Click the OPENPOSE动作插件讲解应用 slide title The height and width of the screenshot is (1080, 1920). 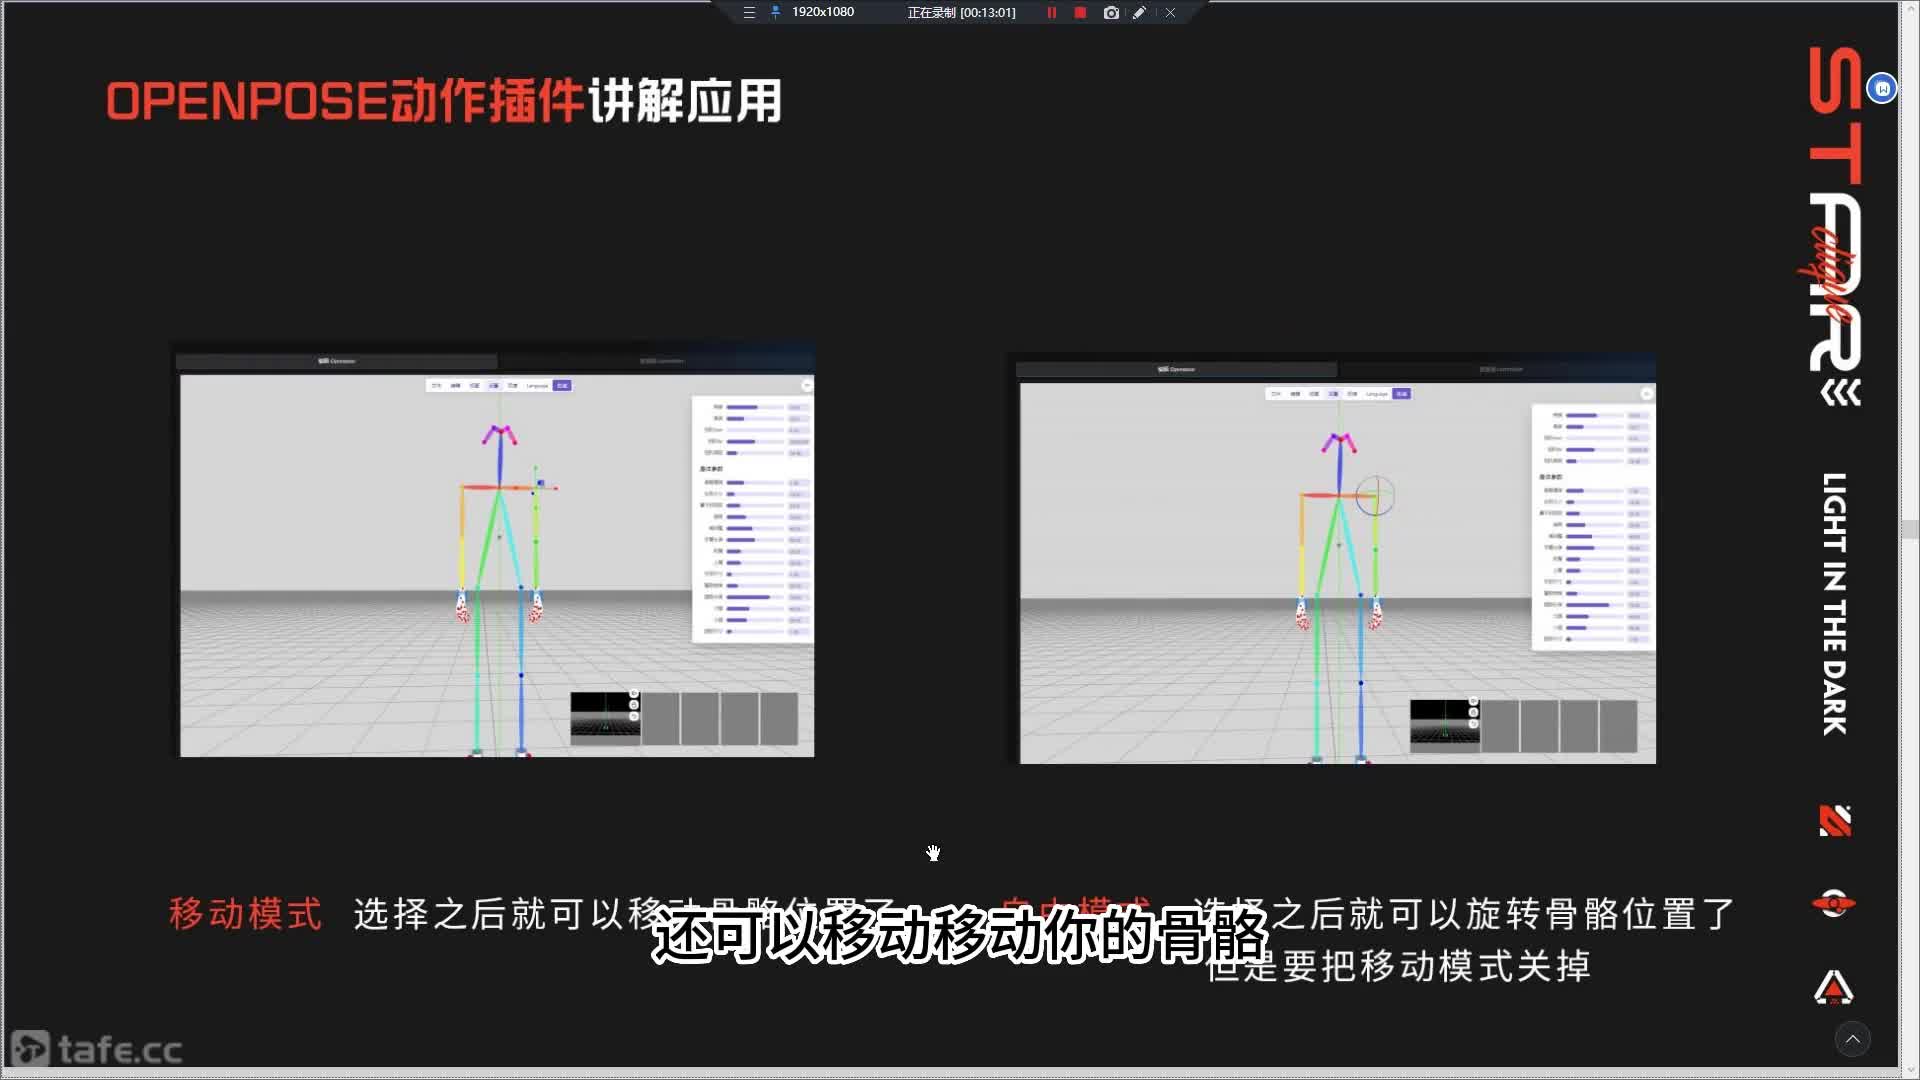(444, 101)
